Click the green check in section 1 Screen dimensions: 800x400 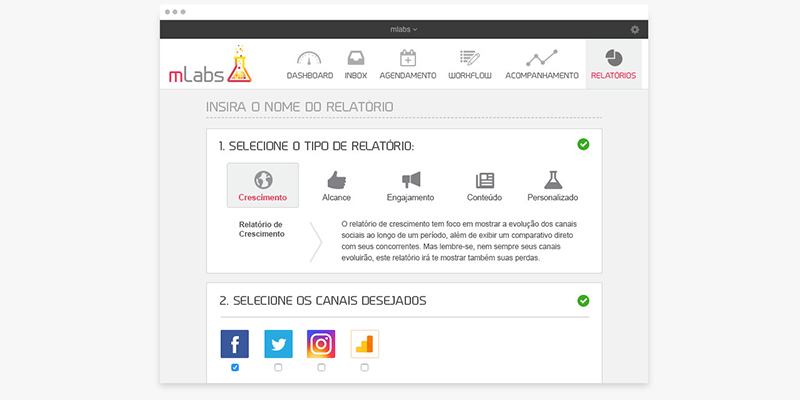click(x=583, y=144)
